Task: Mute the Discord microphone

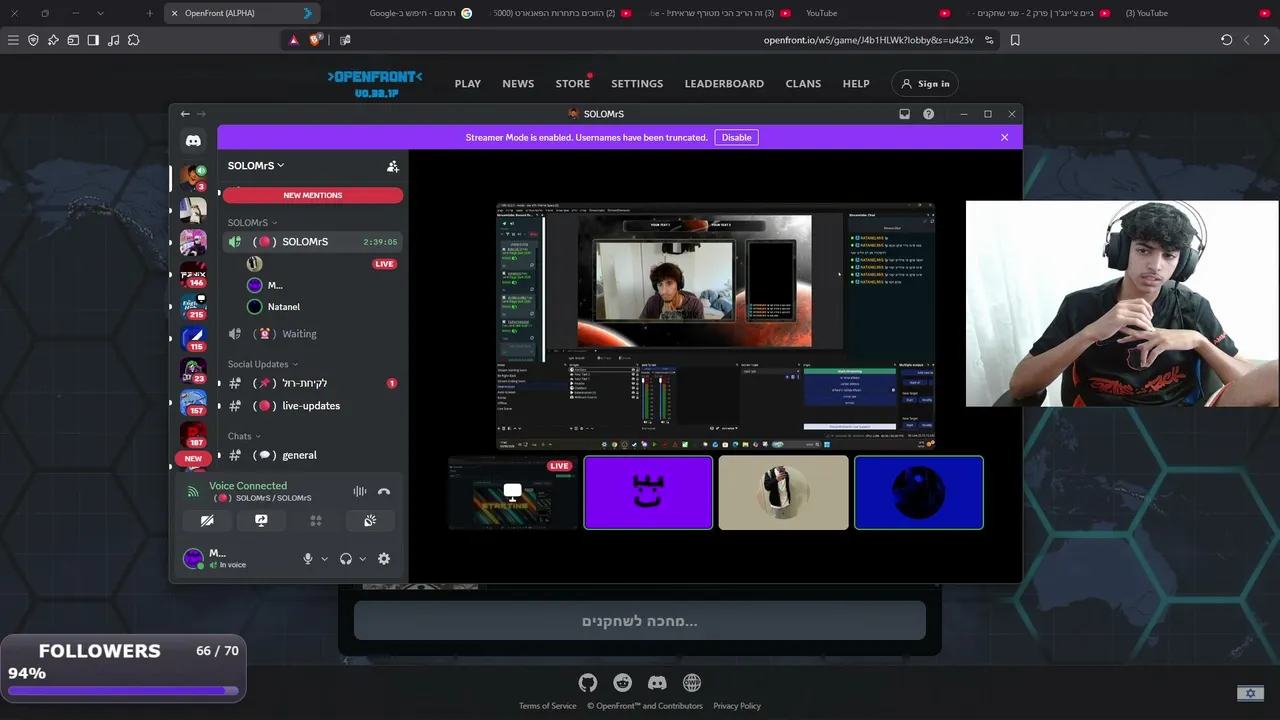Action: tap(308, 559)
